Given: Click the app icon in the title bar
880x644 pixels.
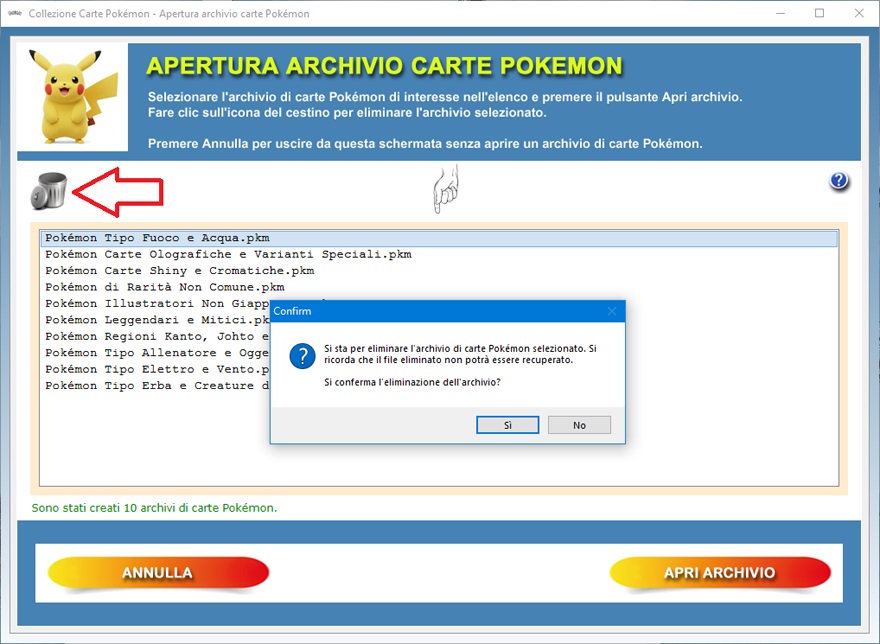Looking at the screenshot, I should pos(14,14).
